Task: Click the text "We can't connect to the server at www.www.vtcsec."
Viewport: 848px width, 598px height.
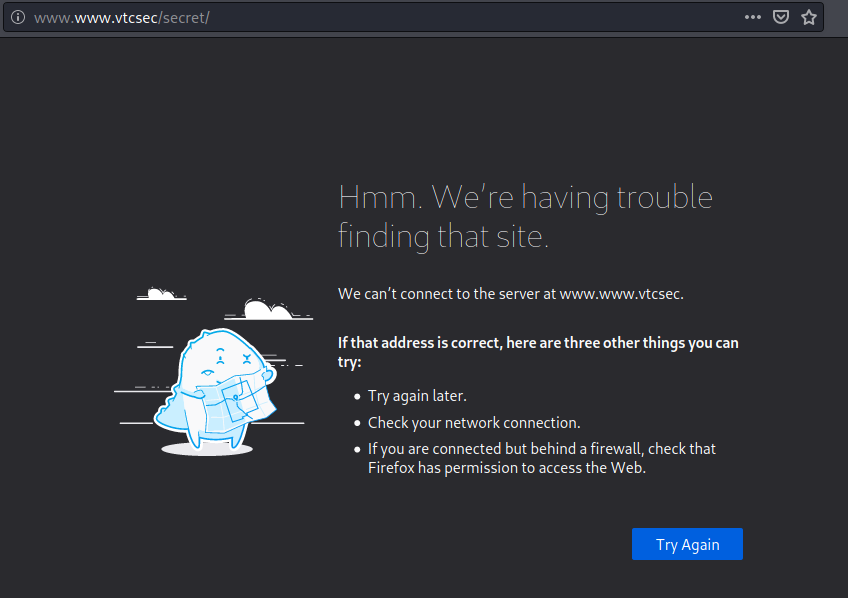Action: (511, 294)
